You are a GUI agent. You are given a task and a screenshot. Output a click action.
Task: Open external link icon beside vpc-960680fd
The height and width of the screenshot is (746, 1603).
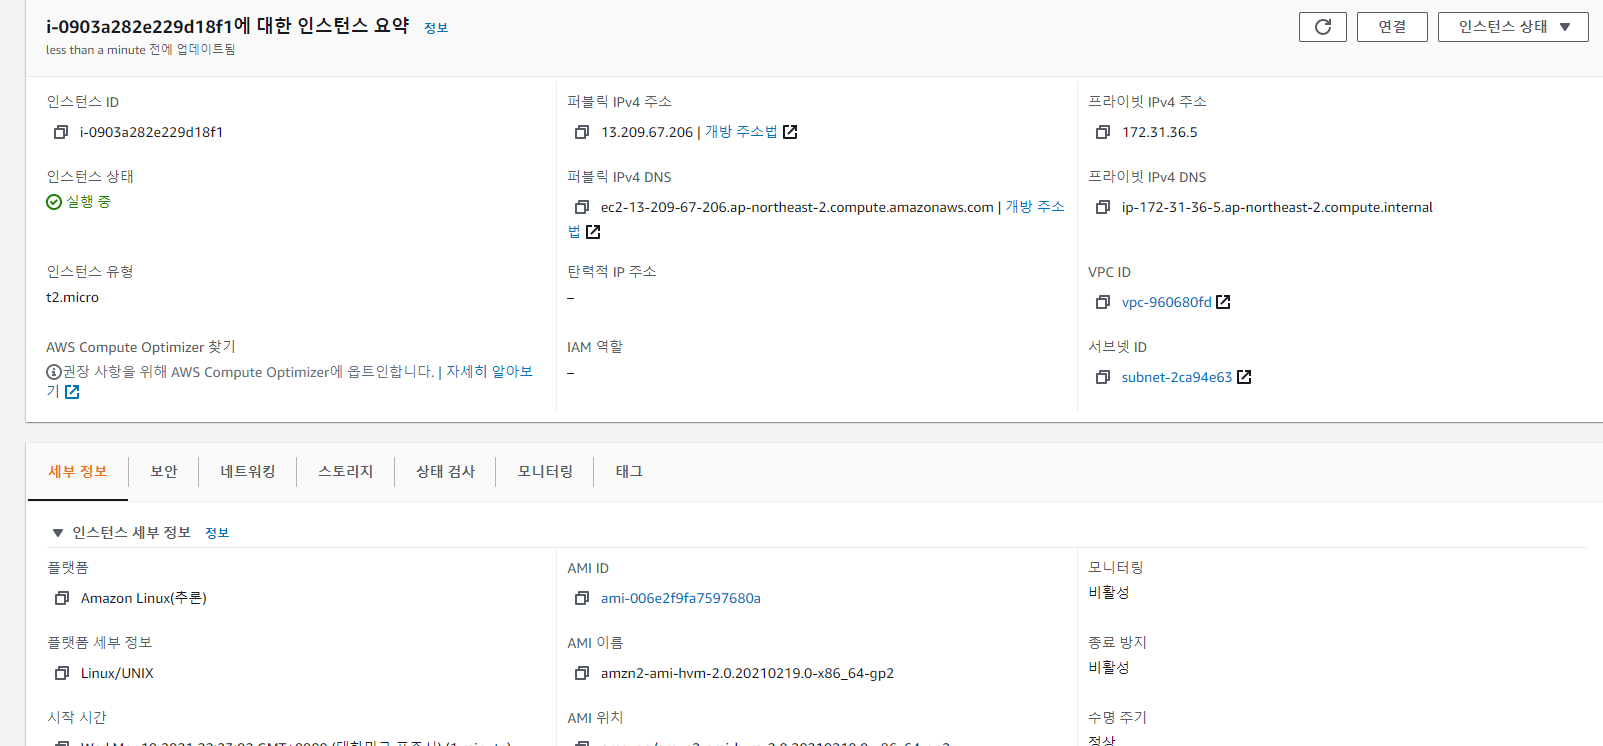(x=1223, y=302)
